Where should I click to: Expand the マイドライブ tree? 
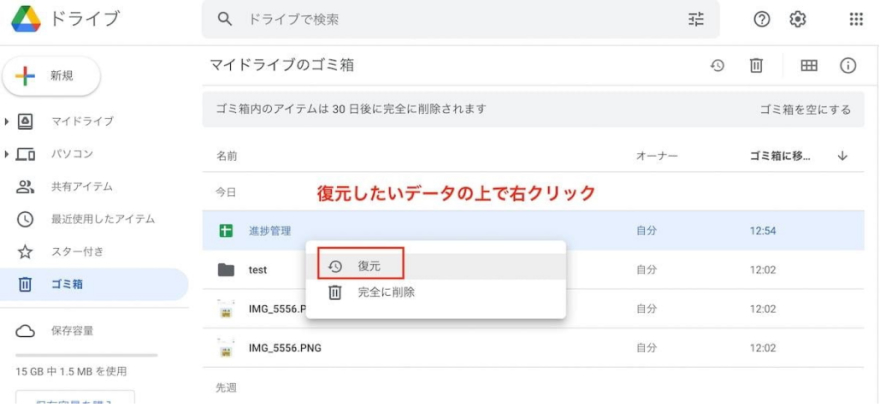(x=7, y=121)
